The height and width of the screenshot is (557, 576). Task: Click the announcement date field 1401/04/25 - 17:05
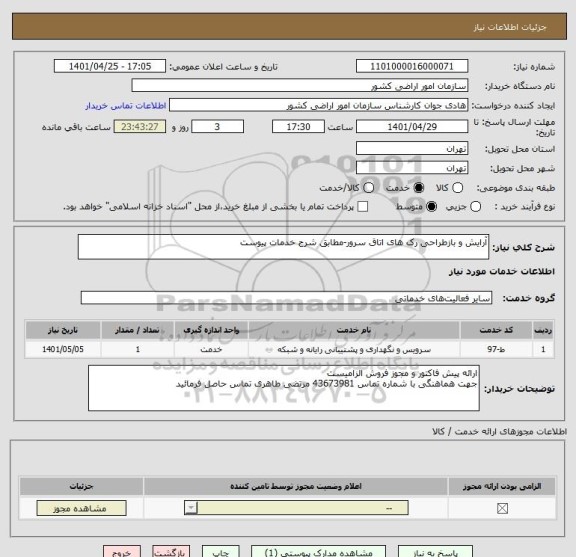point(110,66)
